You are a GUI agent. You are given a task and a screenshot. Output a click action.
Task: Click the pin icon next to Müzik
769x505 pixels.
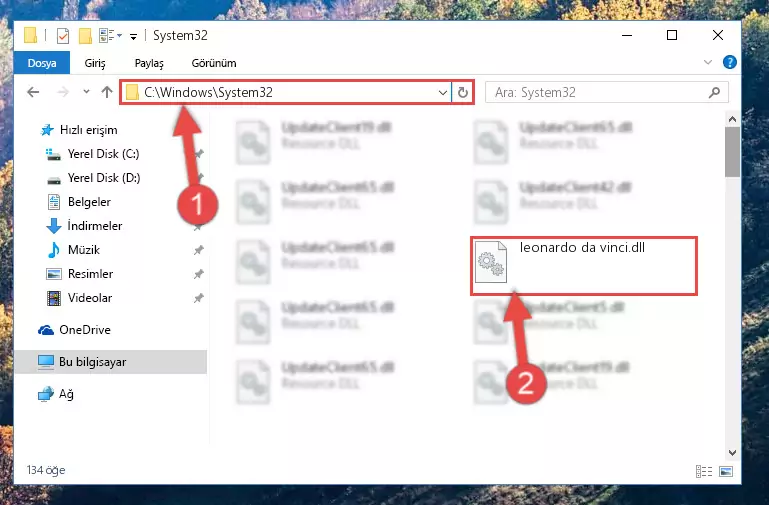click(x=199, y=250)
